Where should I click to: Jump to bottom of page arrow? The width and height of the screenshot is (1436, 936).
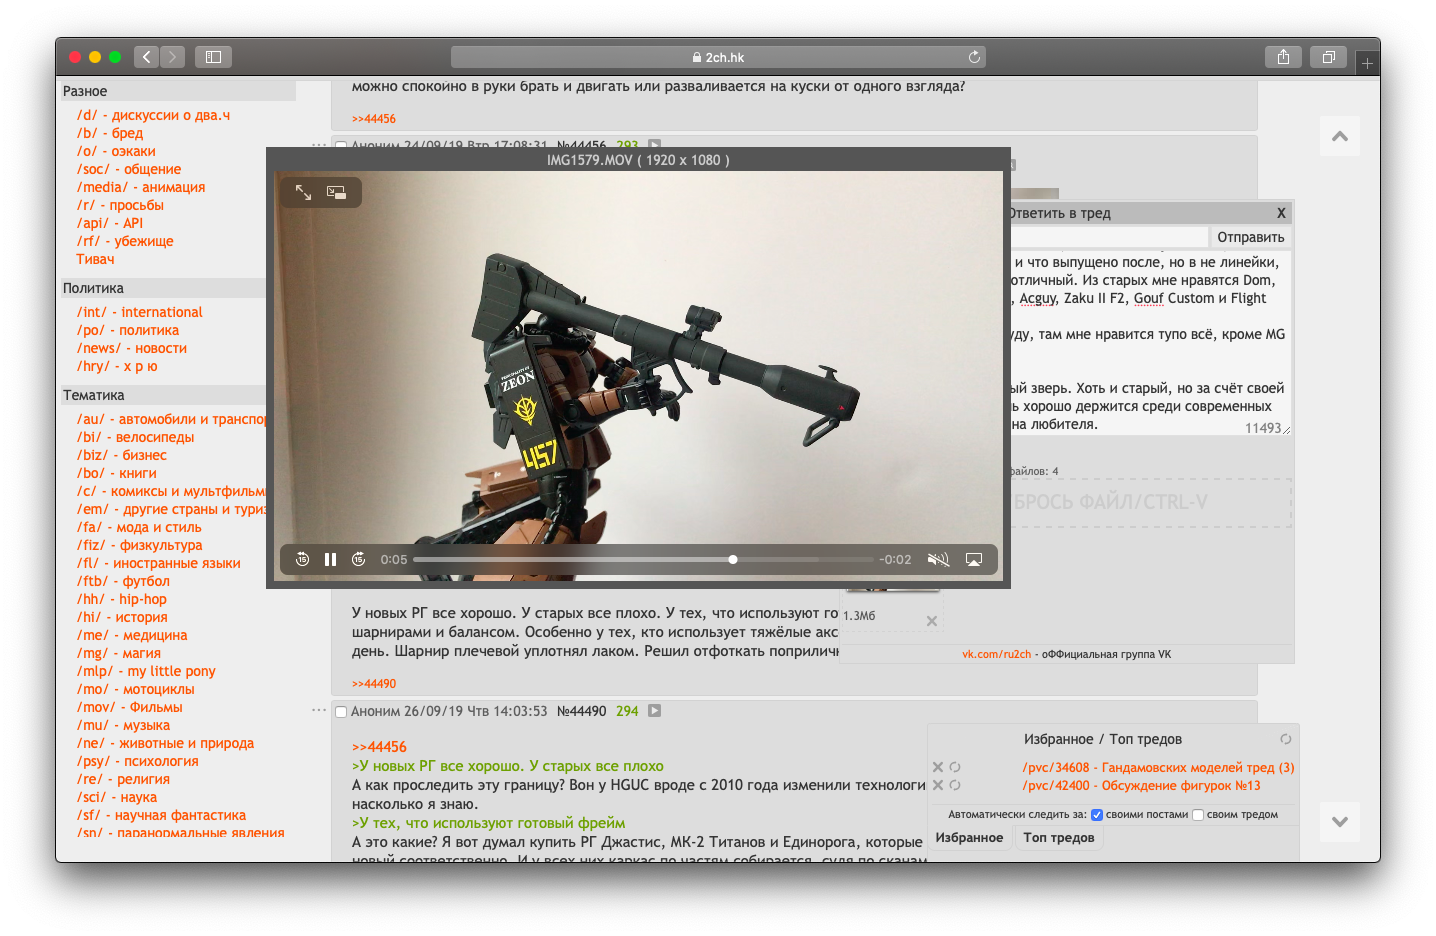click(1340, 822)
